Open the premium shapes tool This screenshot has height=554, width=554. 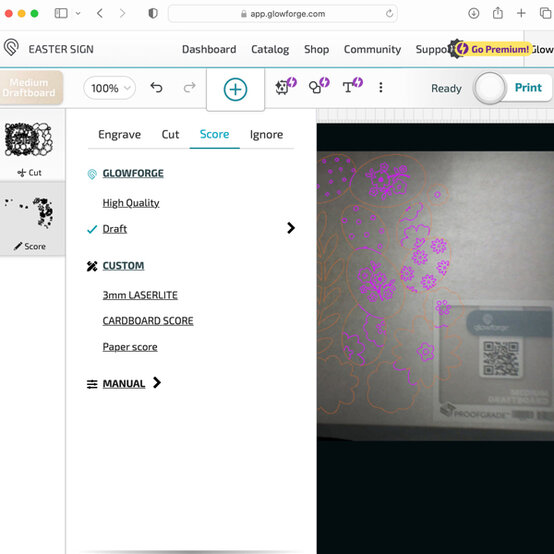(319, 86)
